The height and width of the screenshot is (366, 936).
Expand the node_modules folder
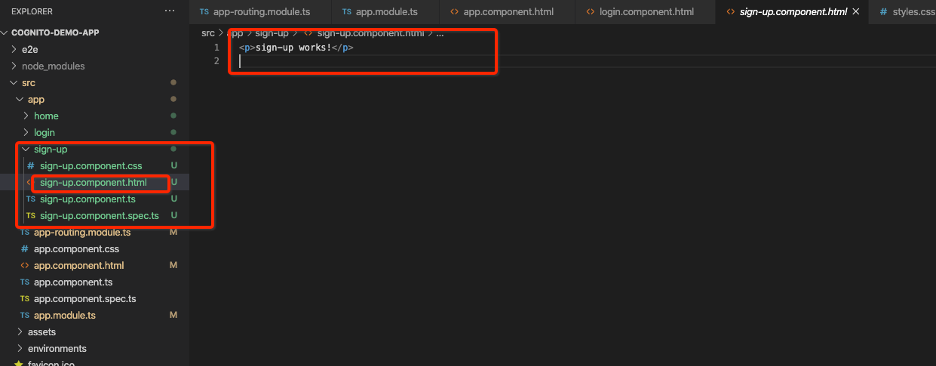coord(14,66)
